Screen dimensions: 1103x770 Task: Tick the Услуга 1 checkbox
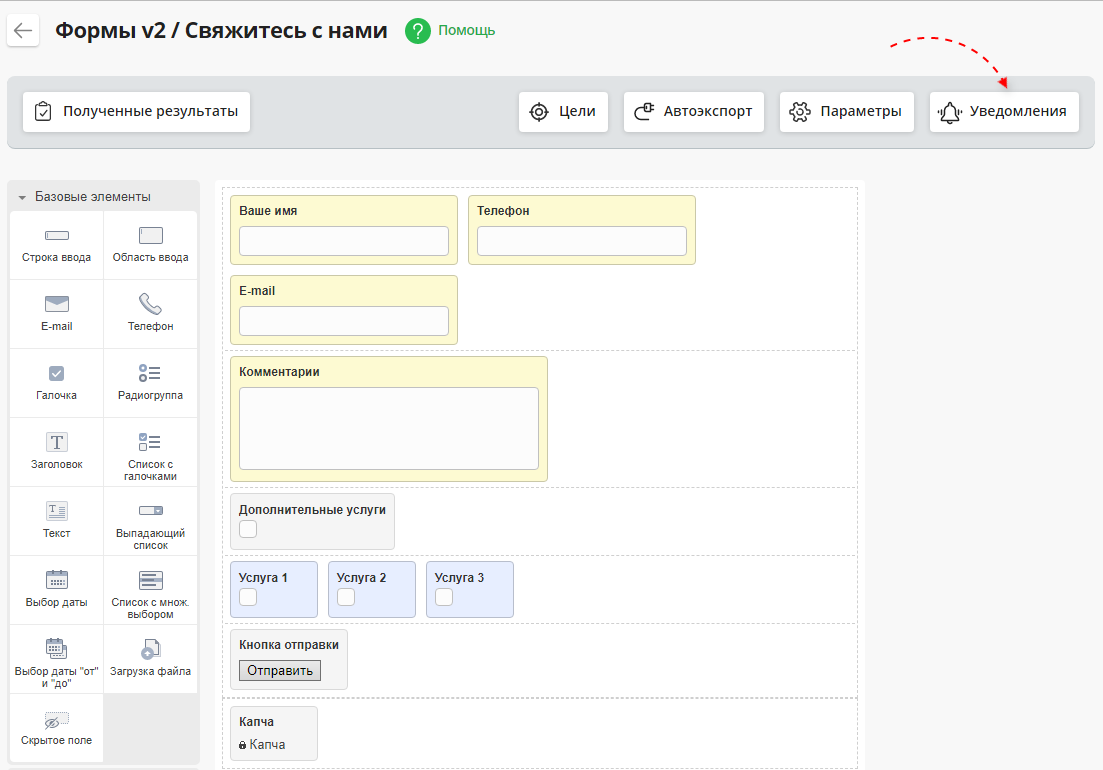248,597
